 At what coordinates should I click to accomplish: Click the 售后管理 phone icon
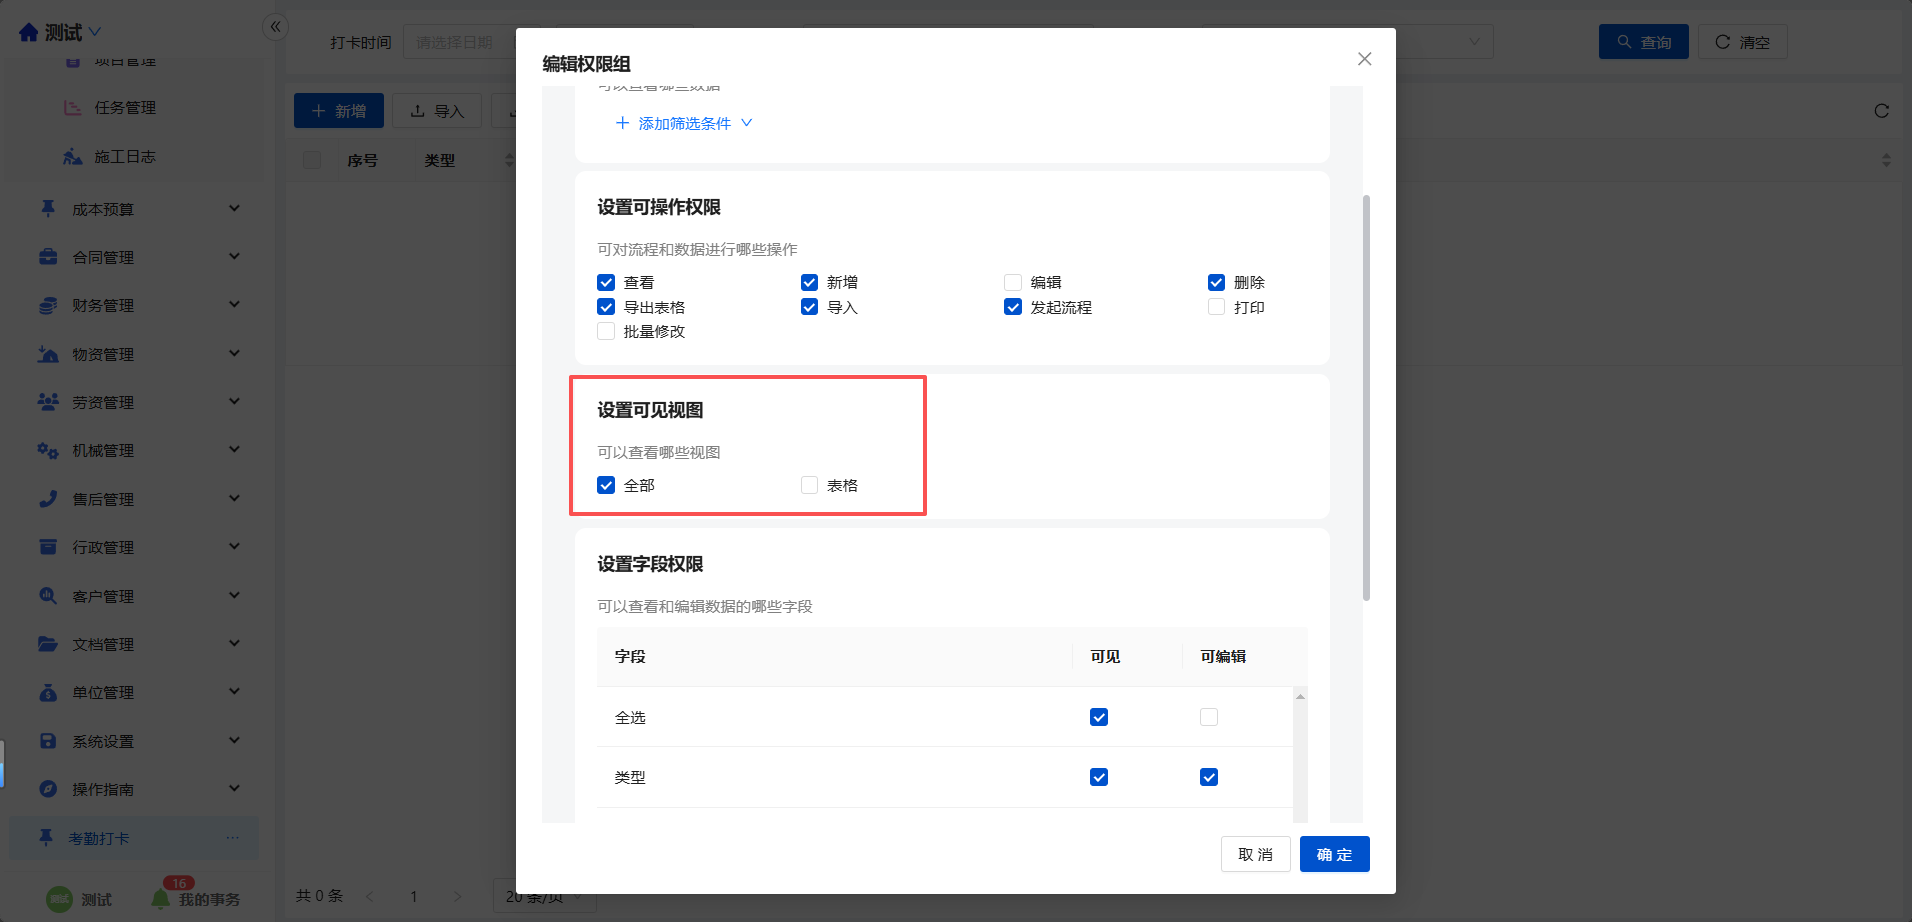(x=48, y=499)
